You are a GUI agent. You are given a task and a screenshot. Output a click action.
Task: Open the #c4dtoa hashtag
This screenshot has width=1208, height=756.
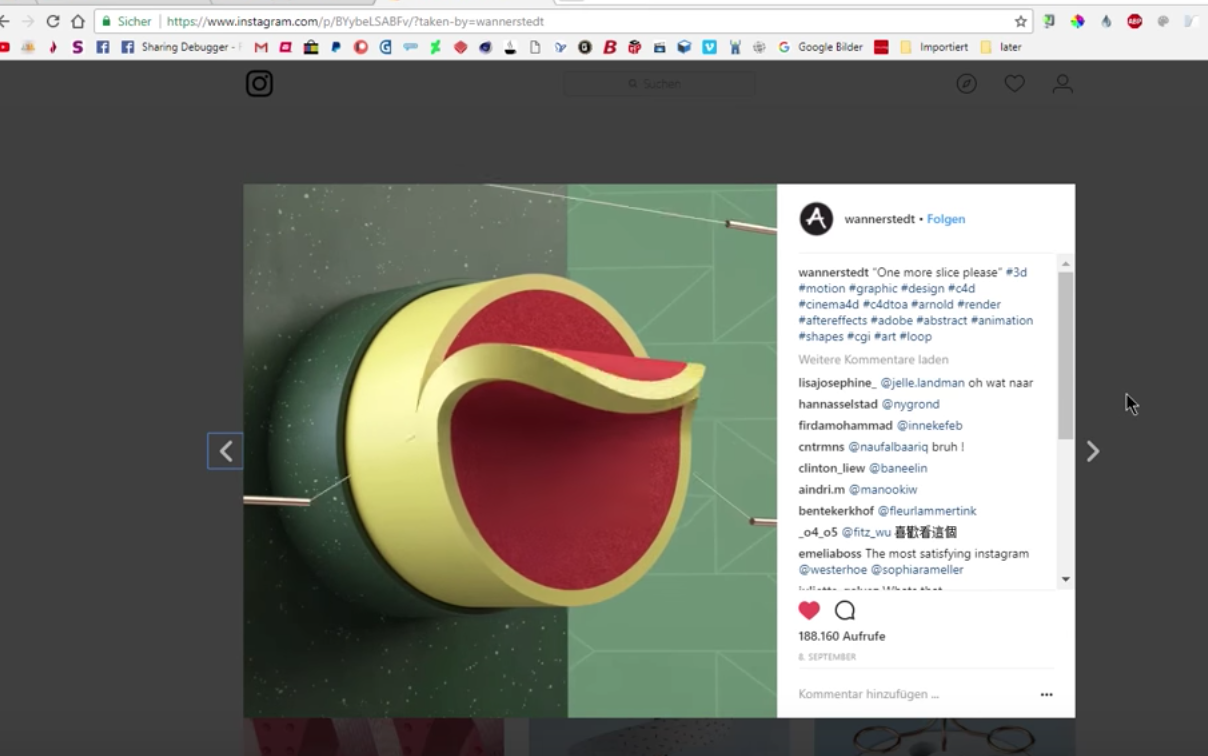click(884, 305)
